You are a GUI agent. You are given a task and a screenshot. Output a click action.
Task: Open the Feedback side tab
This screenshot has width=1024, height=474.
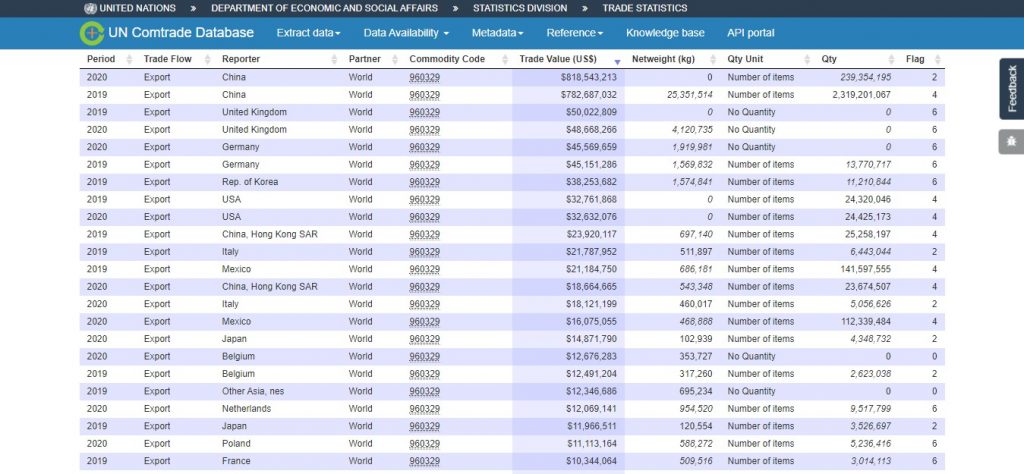pyautogui.click(x=1012, y=89)
